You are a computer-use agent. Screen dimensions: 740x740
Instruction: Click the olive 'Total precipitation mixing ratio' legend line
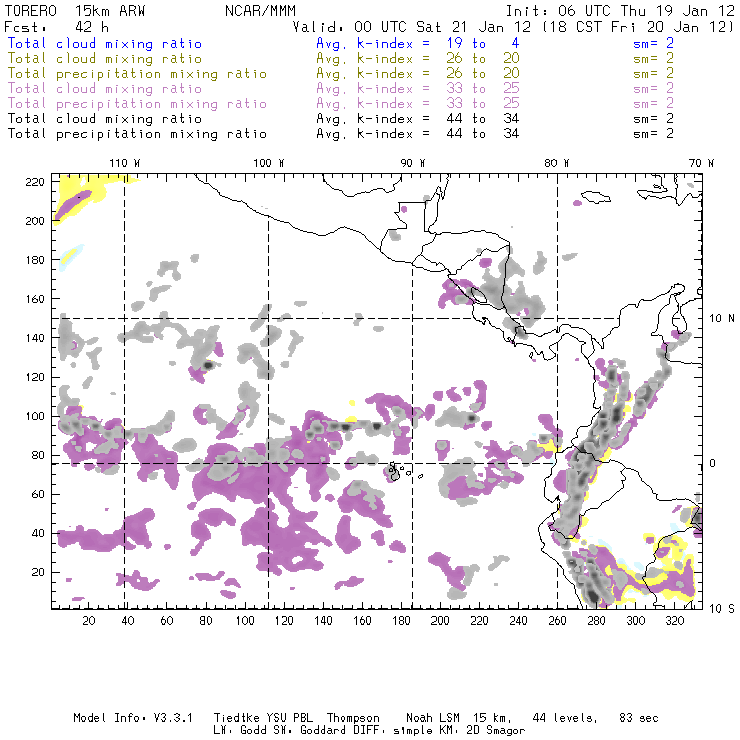(x=137, y=74)
